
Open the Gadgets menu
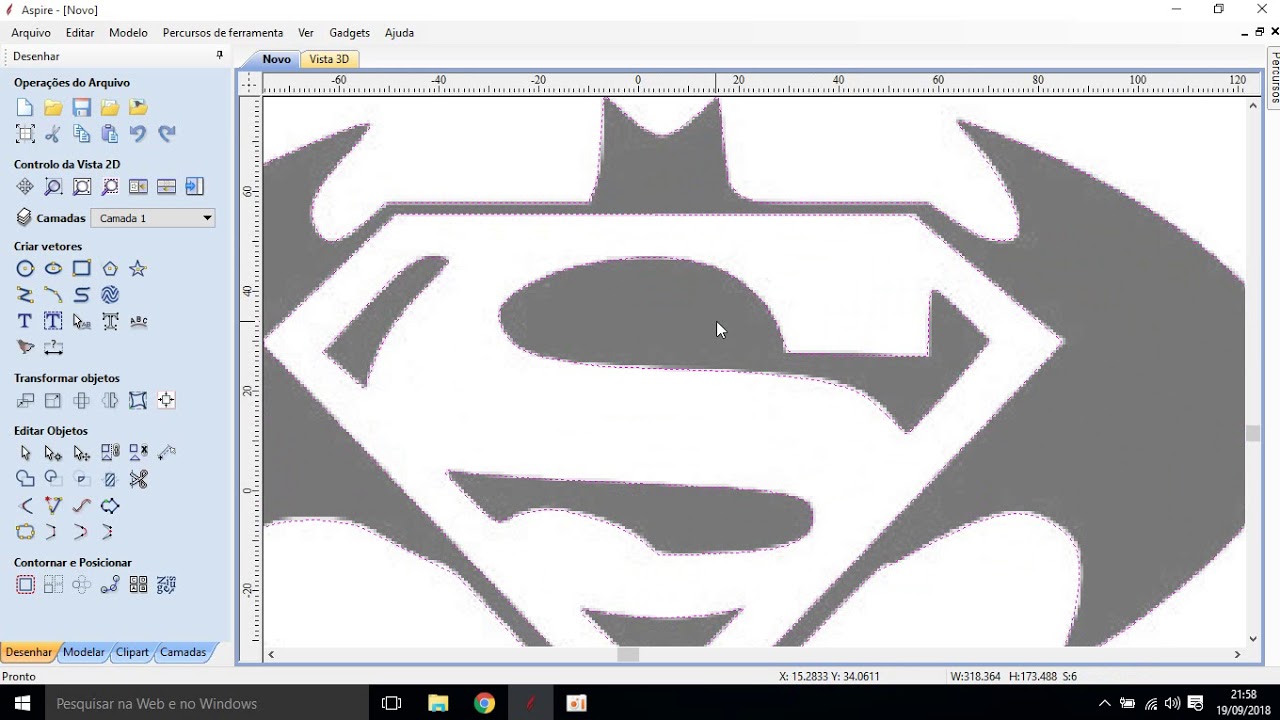[x=349, y=33]
